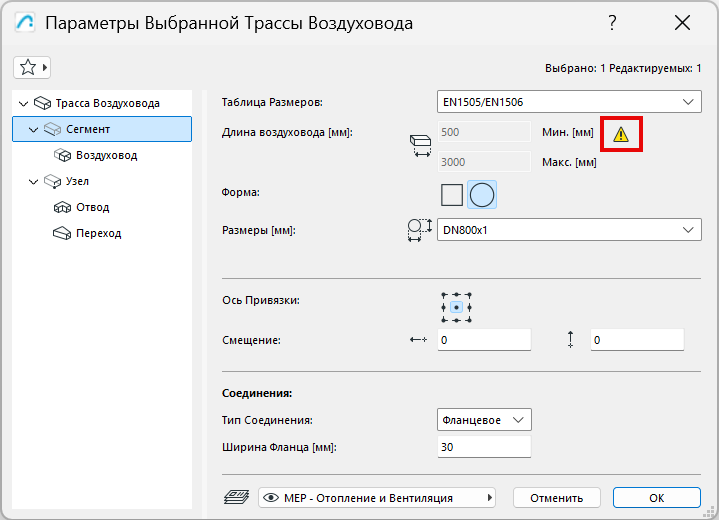Click the horizontal offset arrow icon
This screenshot has height=520, width=719.
pyautogui.click(x=418, y=340)
